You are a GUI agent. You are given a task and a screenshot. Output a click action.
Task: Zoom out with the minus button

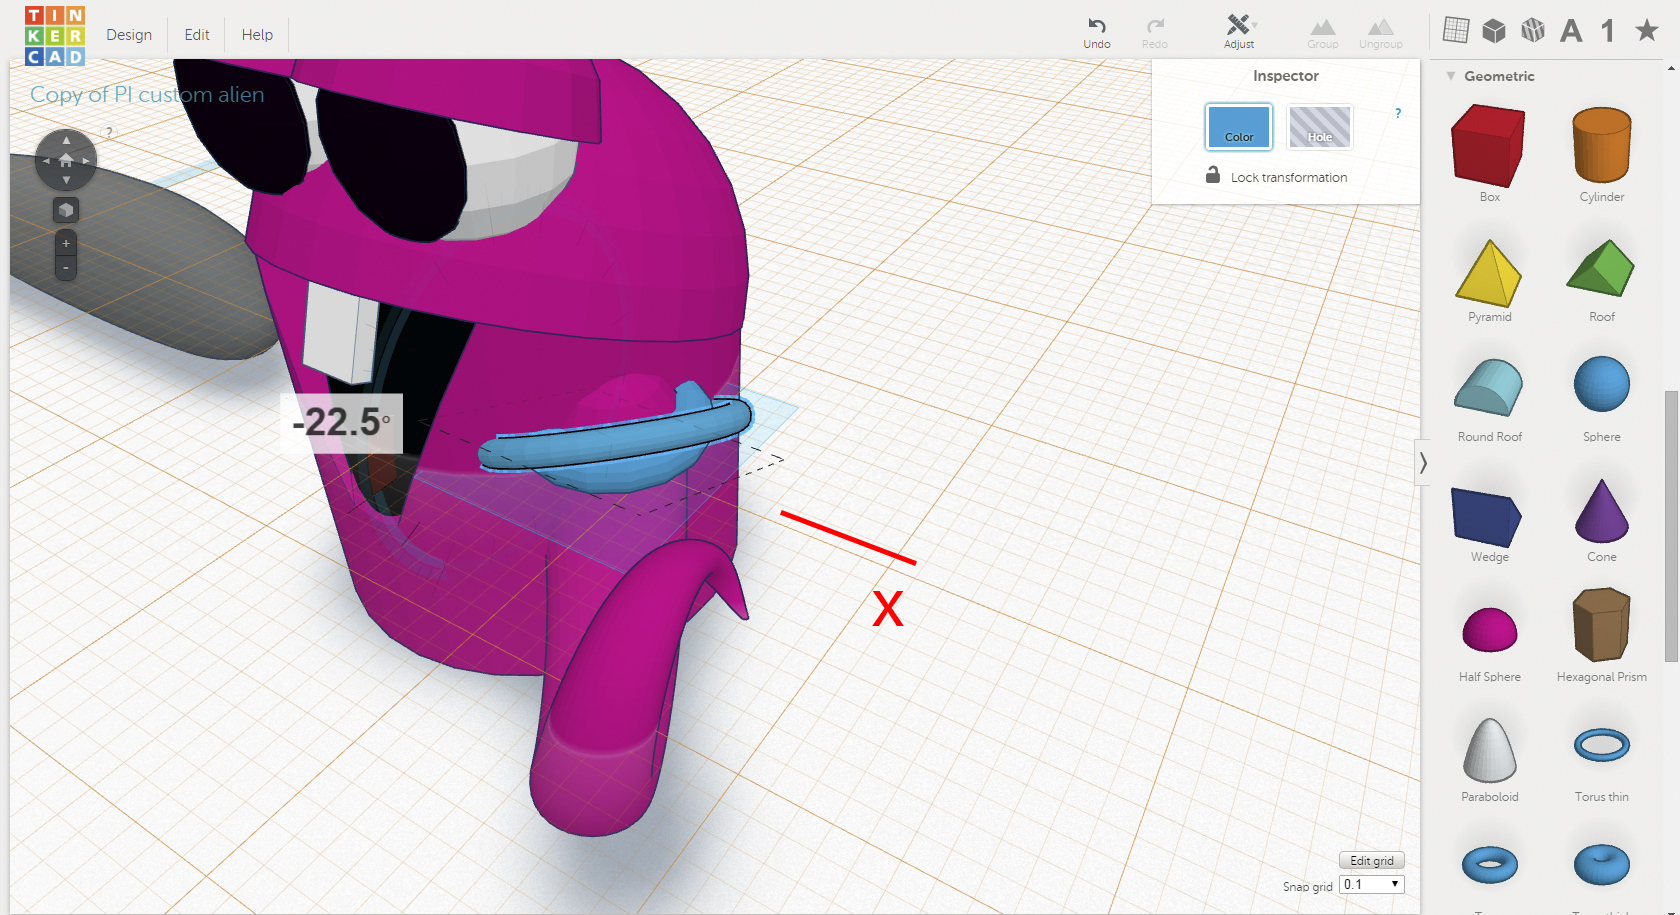tap(66, 268)
